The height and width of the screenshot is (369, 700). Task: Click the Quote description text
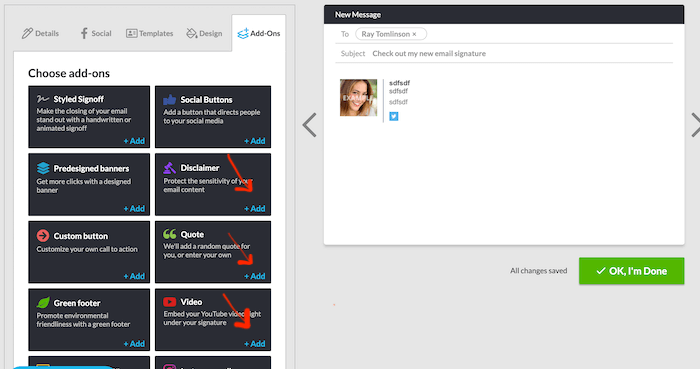206,251
